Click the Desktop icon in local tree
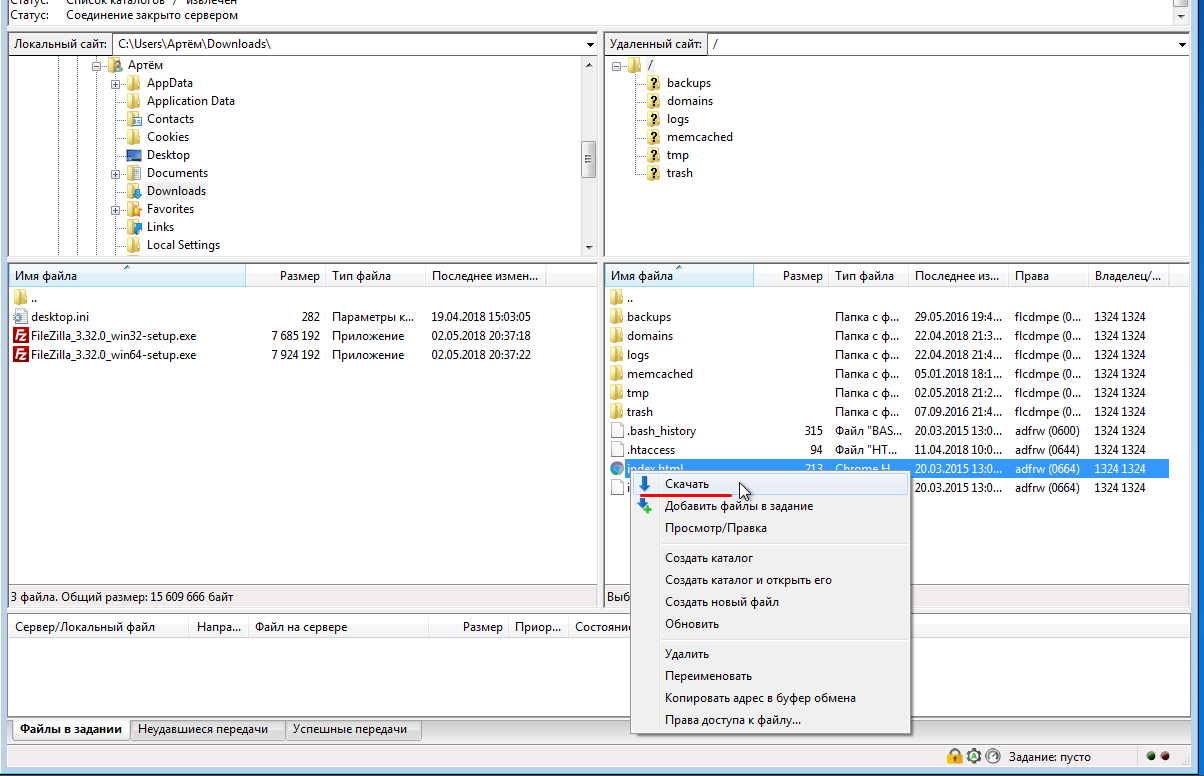This screenshot has width=1204, height=776. pos(131,155)
